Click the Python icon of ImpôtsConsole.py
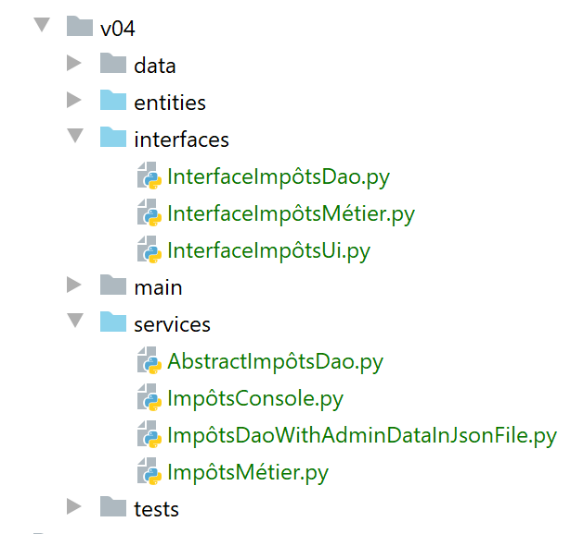This screenshot has height=534, width=571. (149, 397)
